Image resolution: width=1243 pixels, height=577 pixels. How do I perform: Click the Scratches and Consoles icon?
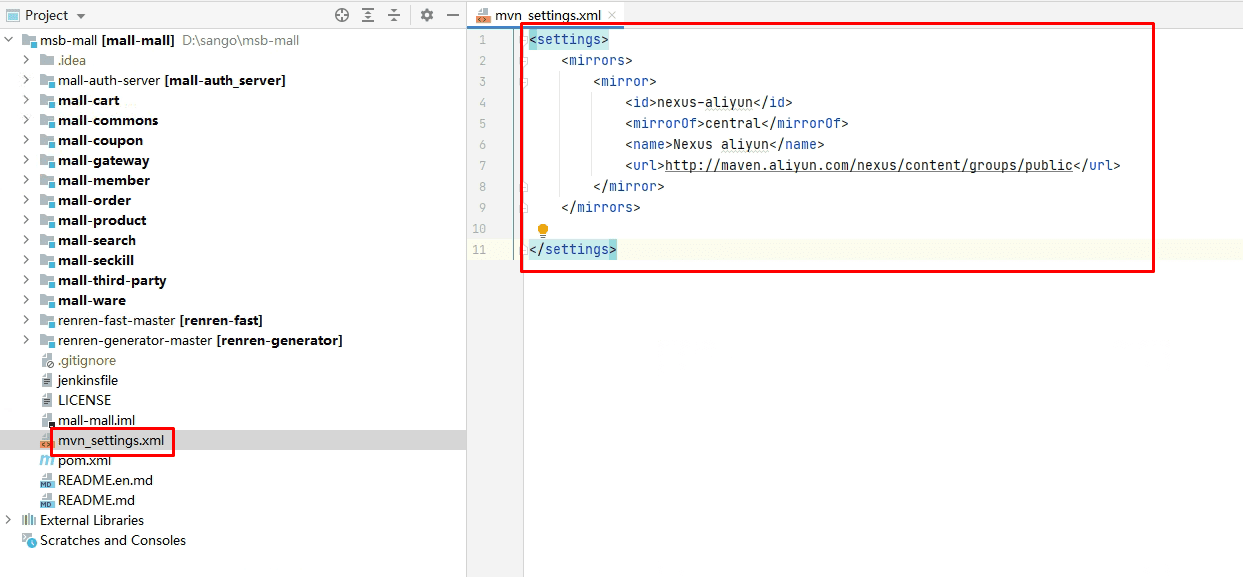point(29,540)
